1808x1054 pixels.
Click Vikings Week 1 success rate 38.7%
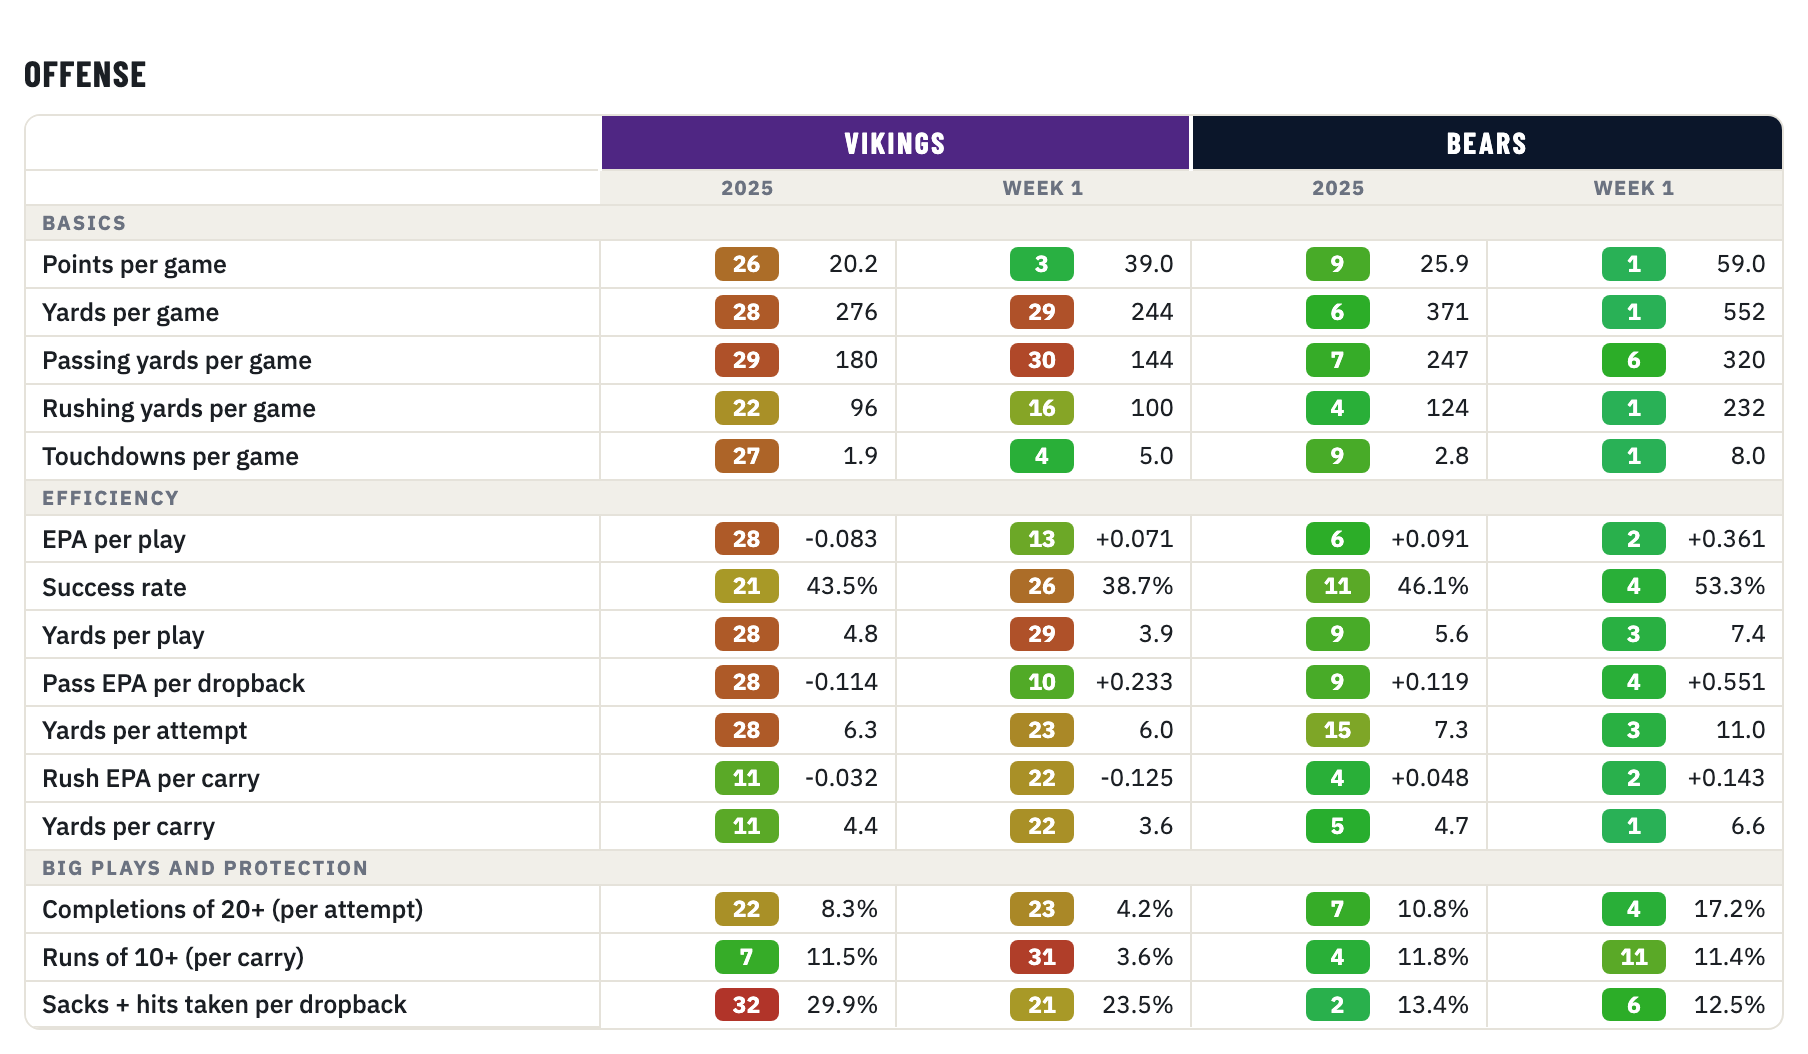coord(1137,586)
